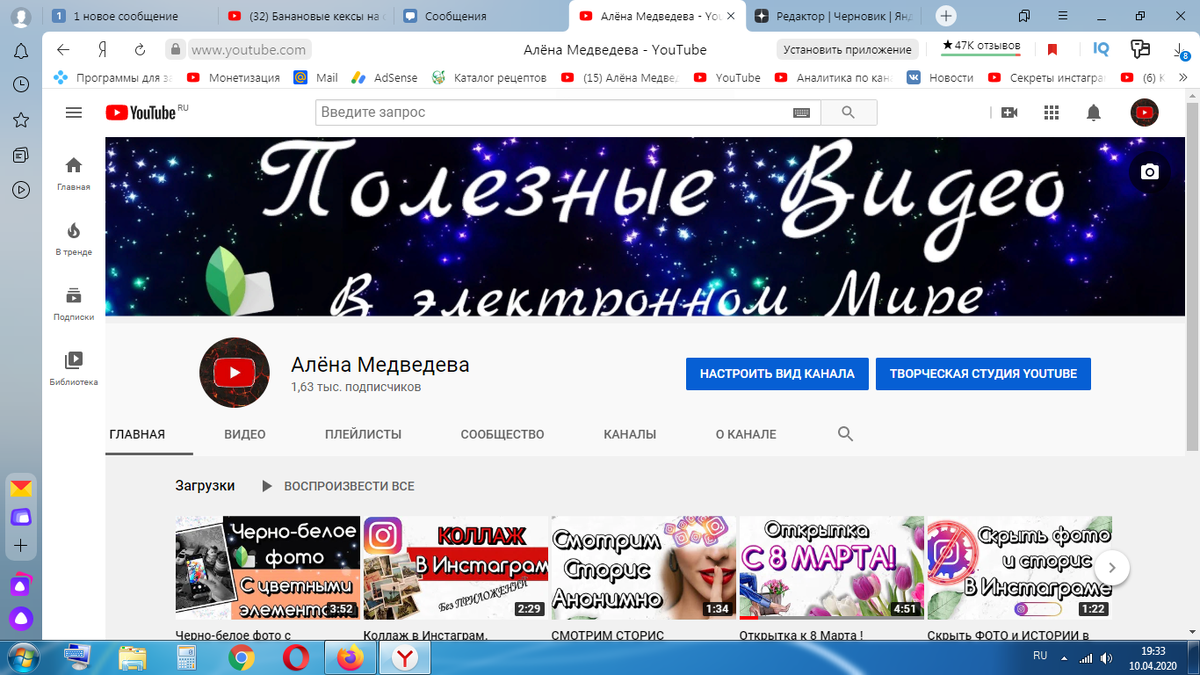Switch to the ВИДЕО channel tab

[245, 434]
